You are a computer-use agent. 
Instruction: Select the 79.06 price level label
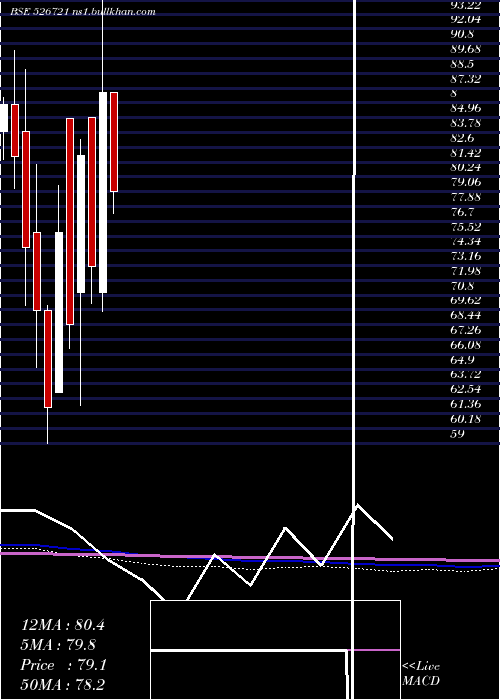click(466, 183)
